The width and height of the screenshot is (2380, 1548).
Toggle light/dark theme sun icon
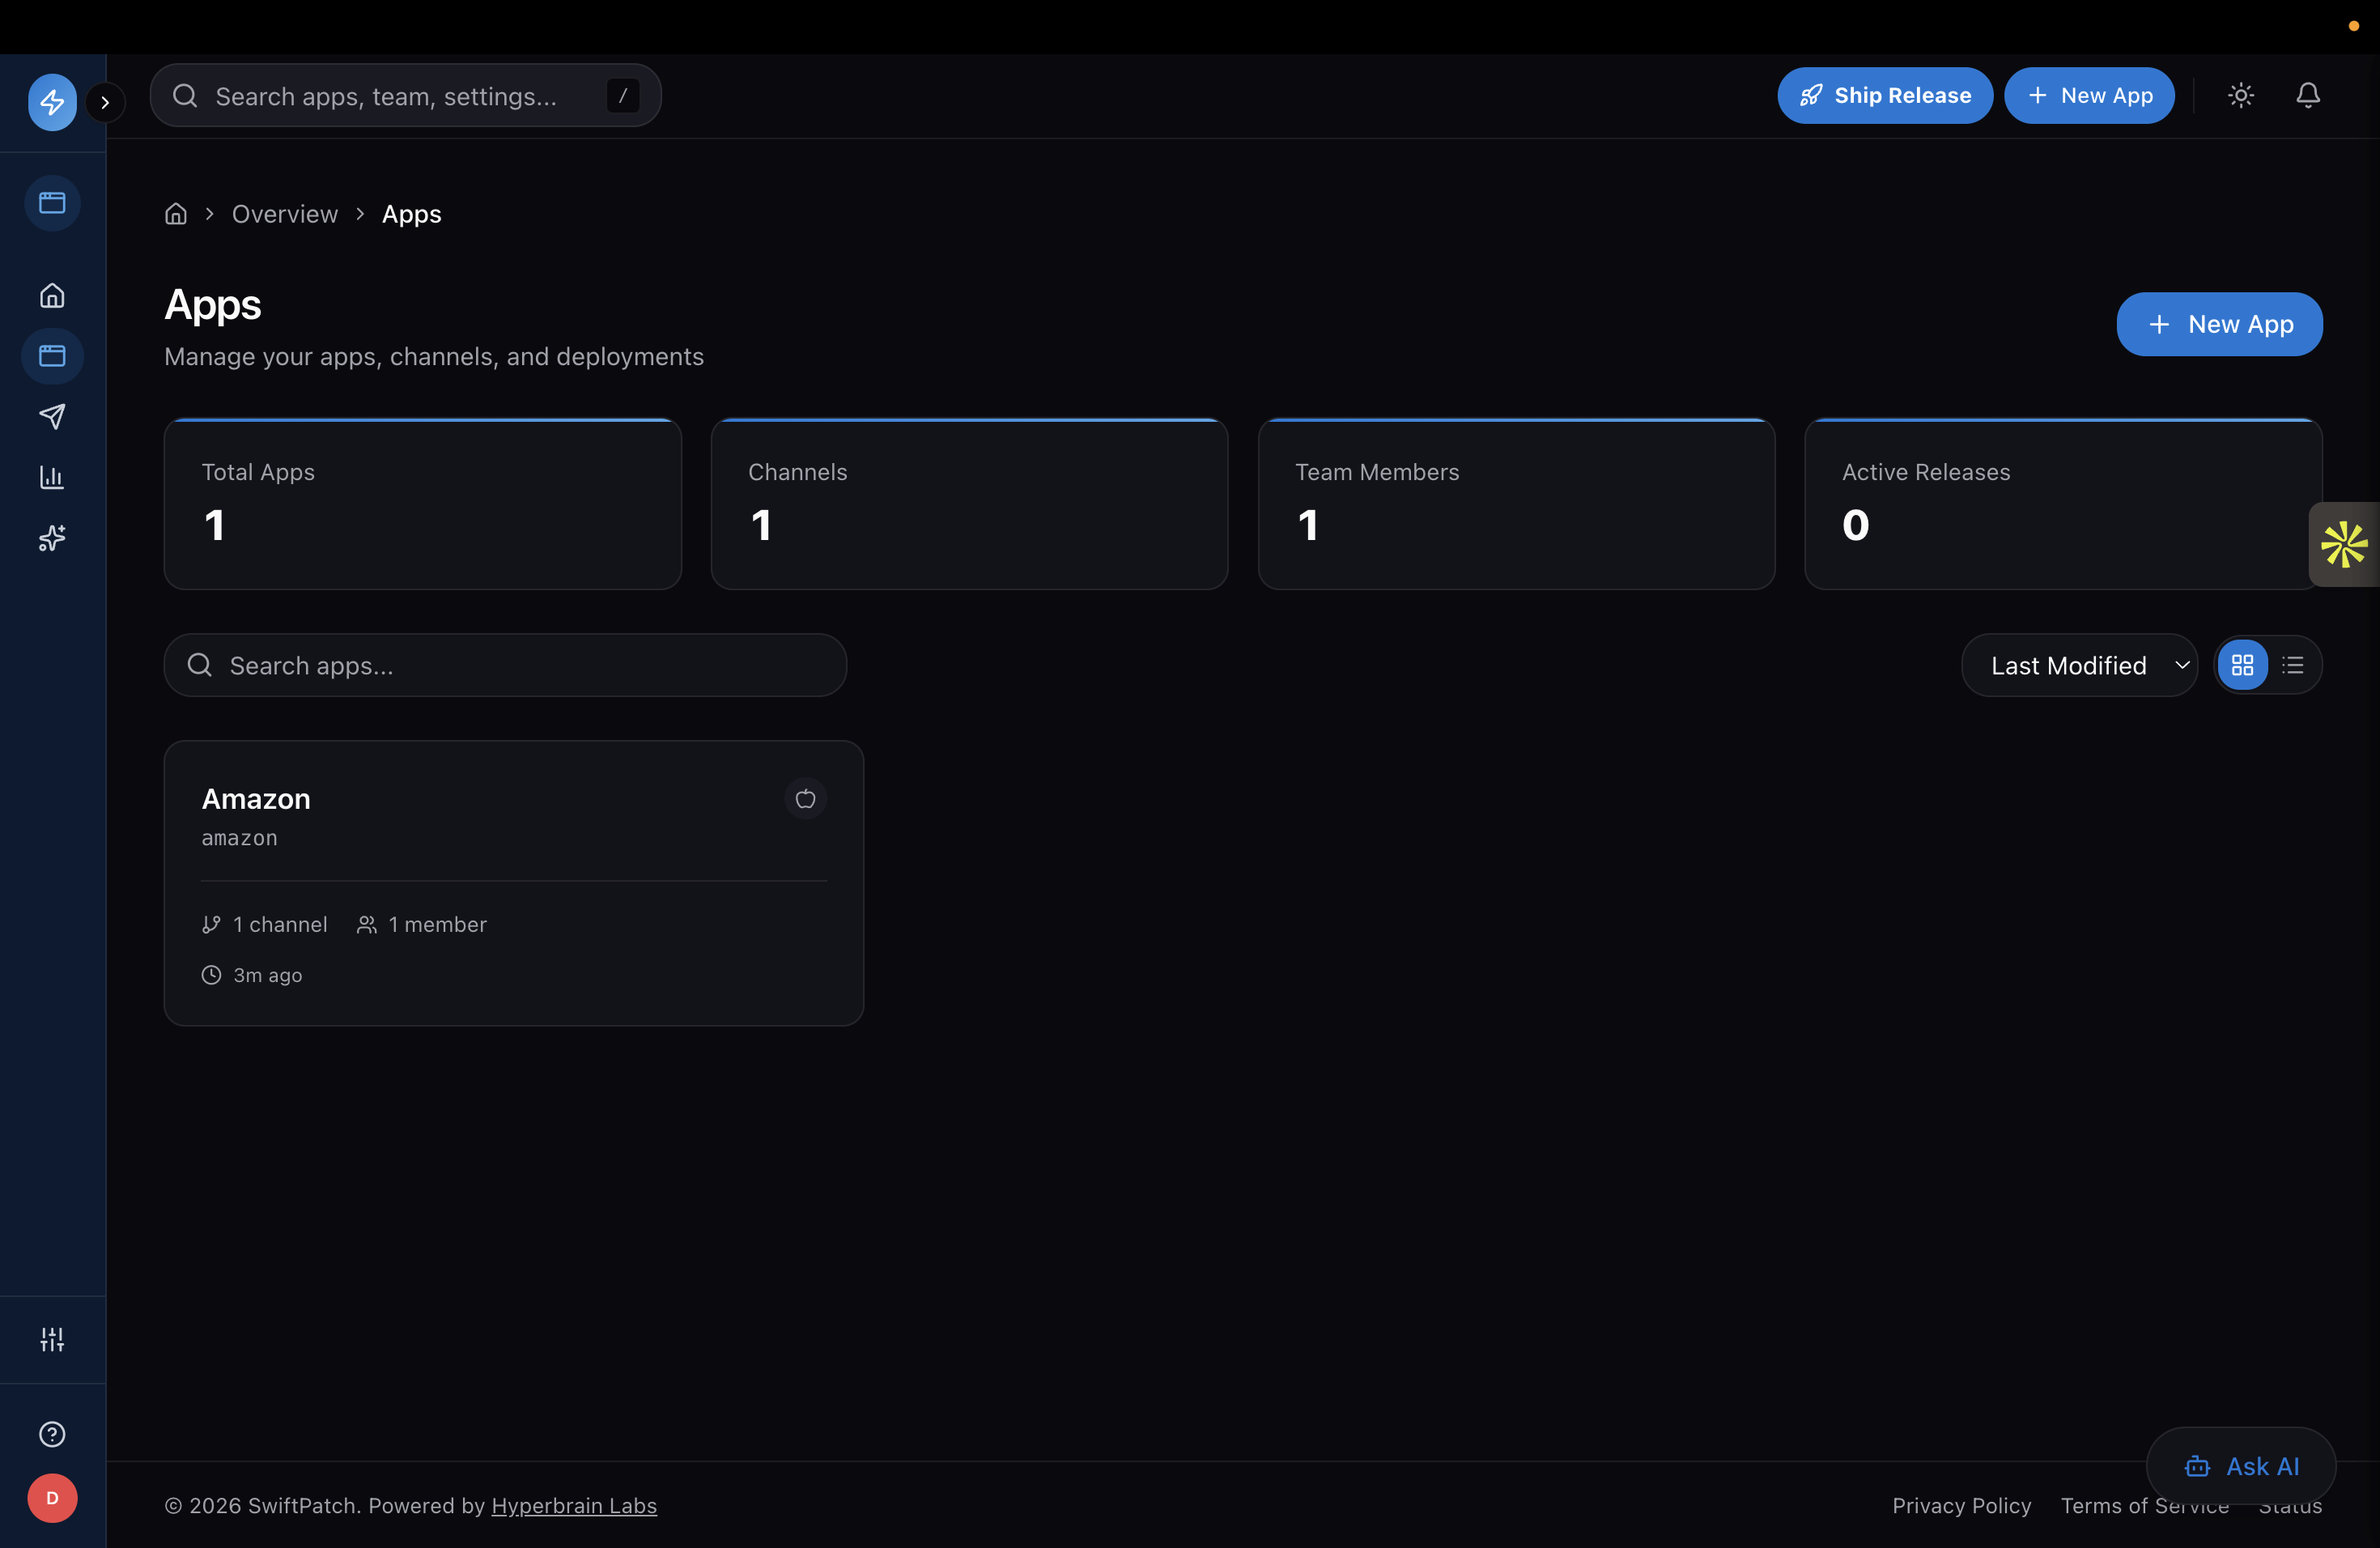[x=2241, y=95]
